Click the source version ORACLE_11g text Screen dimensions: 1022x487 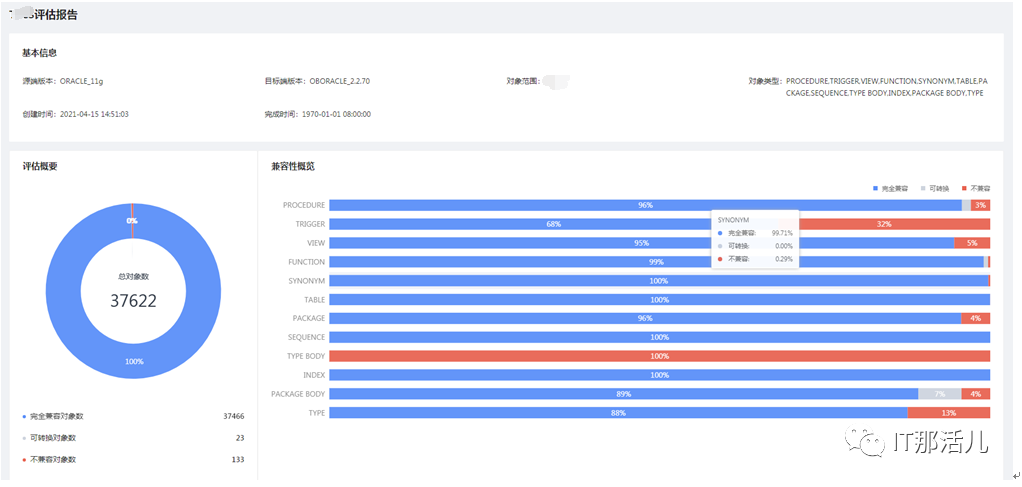point(81,81)
